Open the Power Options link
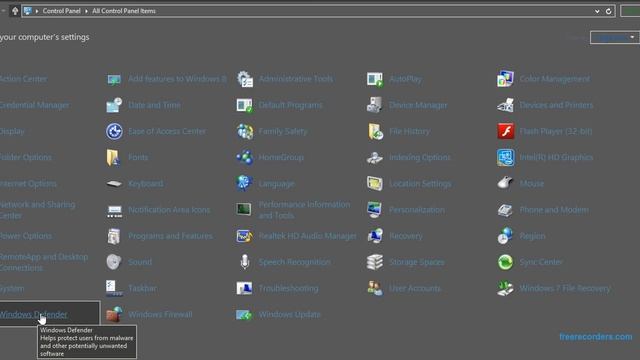The width and height of the screenshot is (640, 360). (x=26, y=236)
